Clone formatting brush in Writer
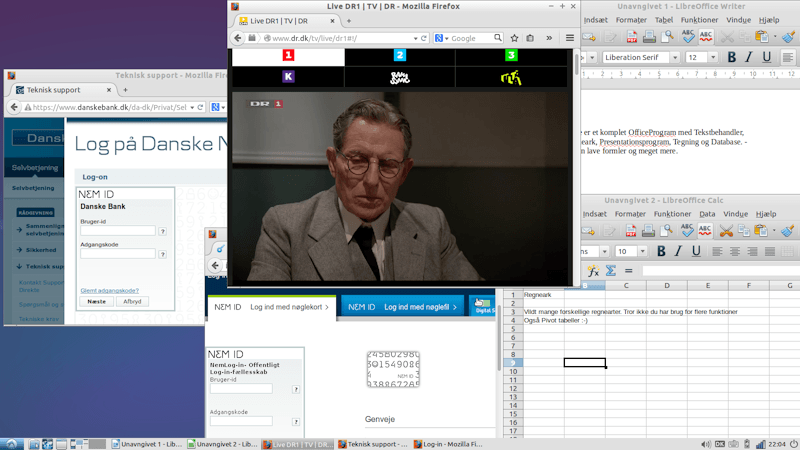800x450 pixels. [788, 37]
